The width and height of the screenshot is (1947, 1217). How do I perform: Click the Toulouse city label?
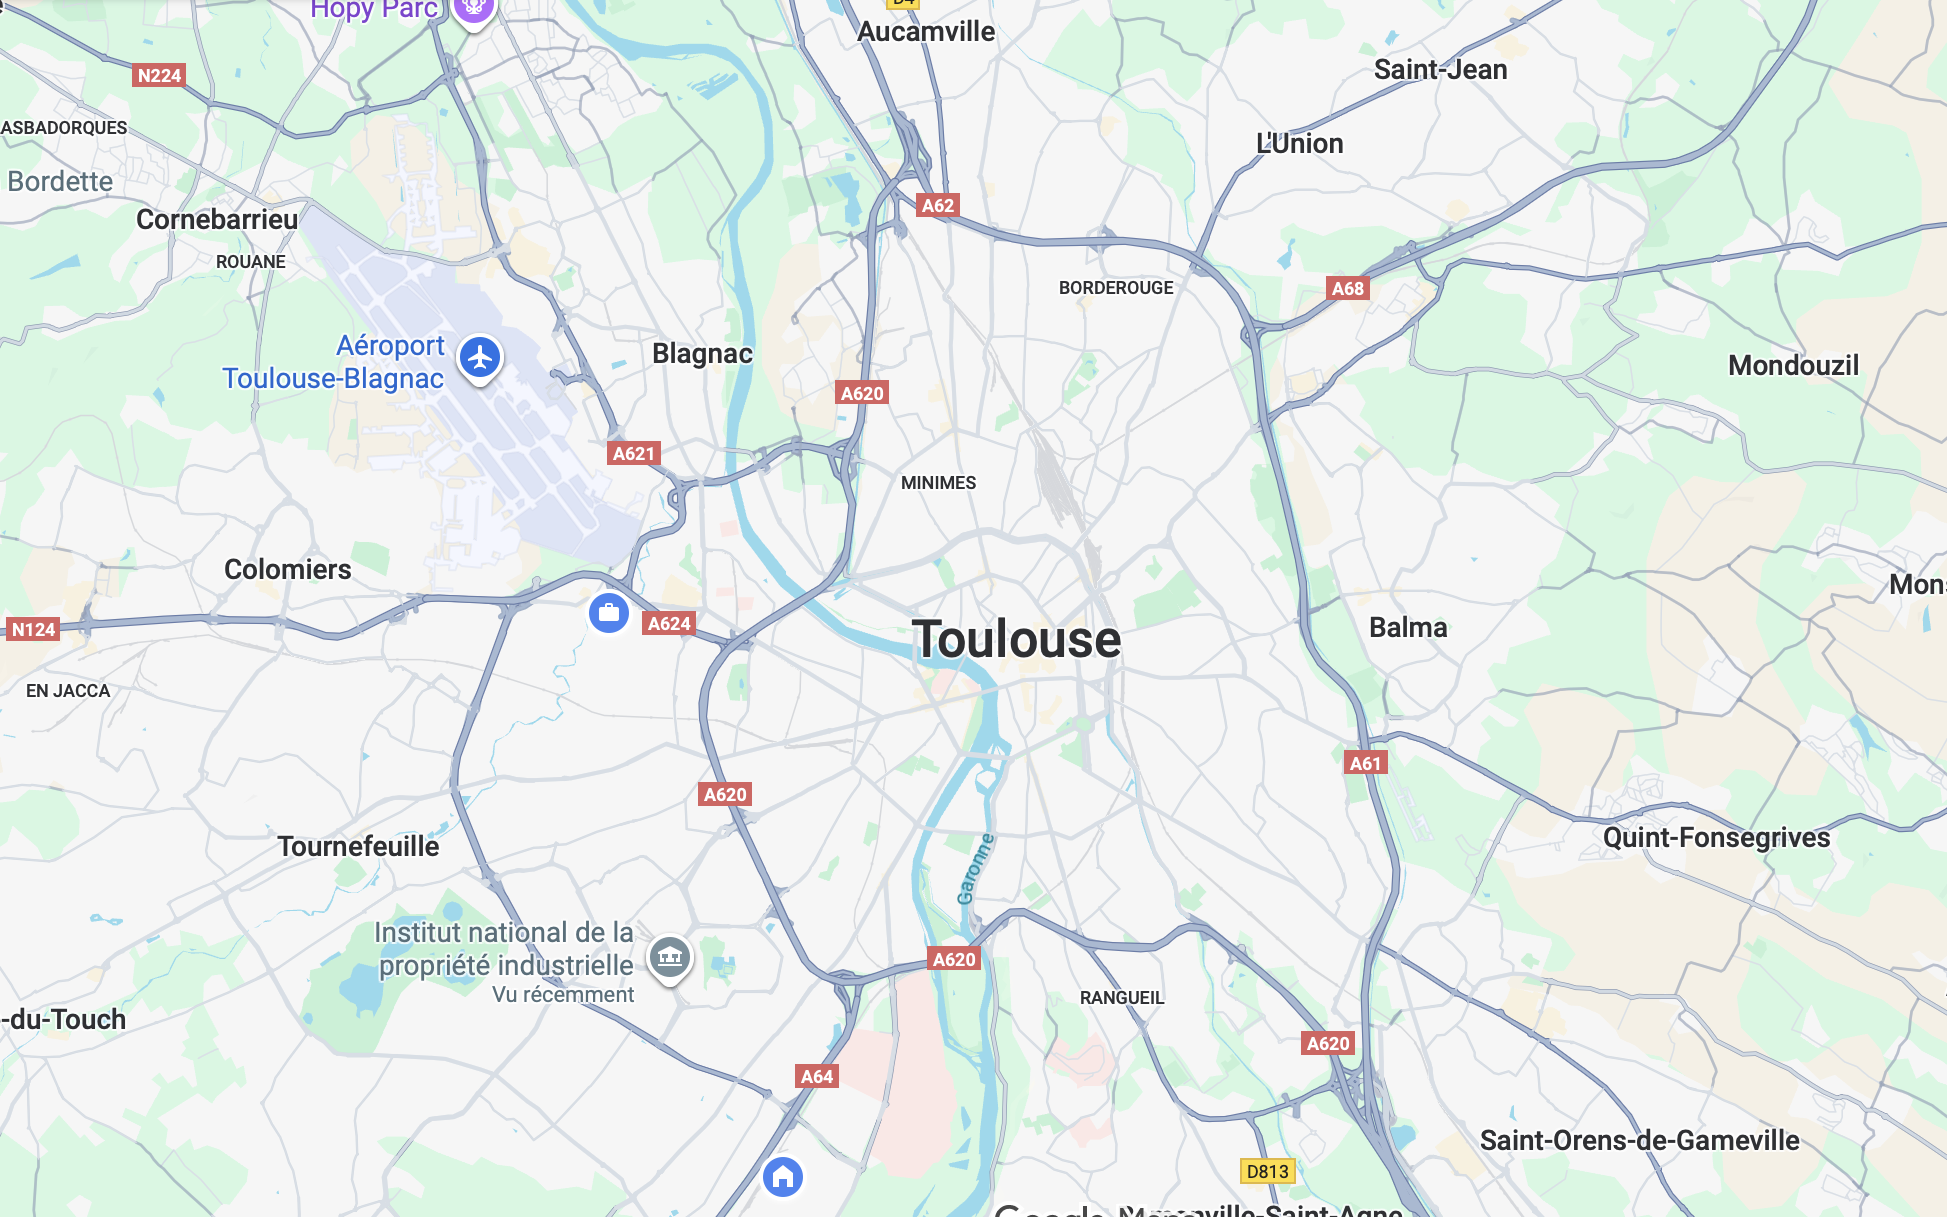1016,640
